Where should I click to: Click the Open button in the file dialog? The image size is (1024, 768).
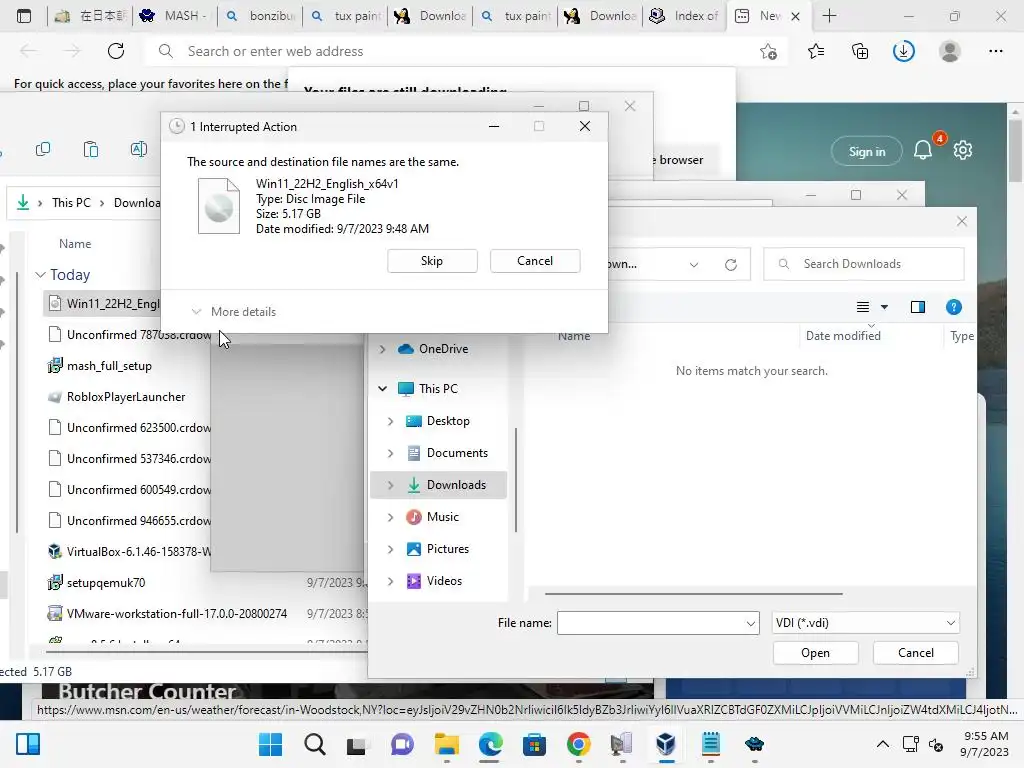click(815, 652)
